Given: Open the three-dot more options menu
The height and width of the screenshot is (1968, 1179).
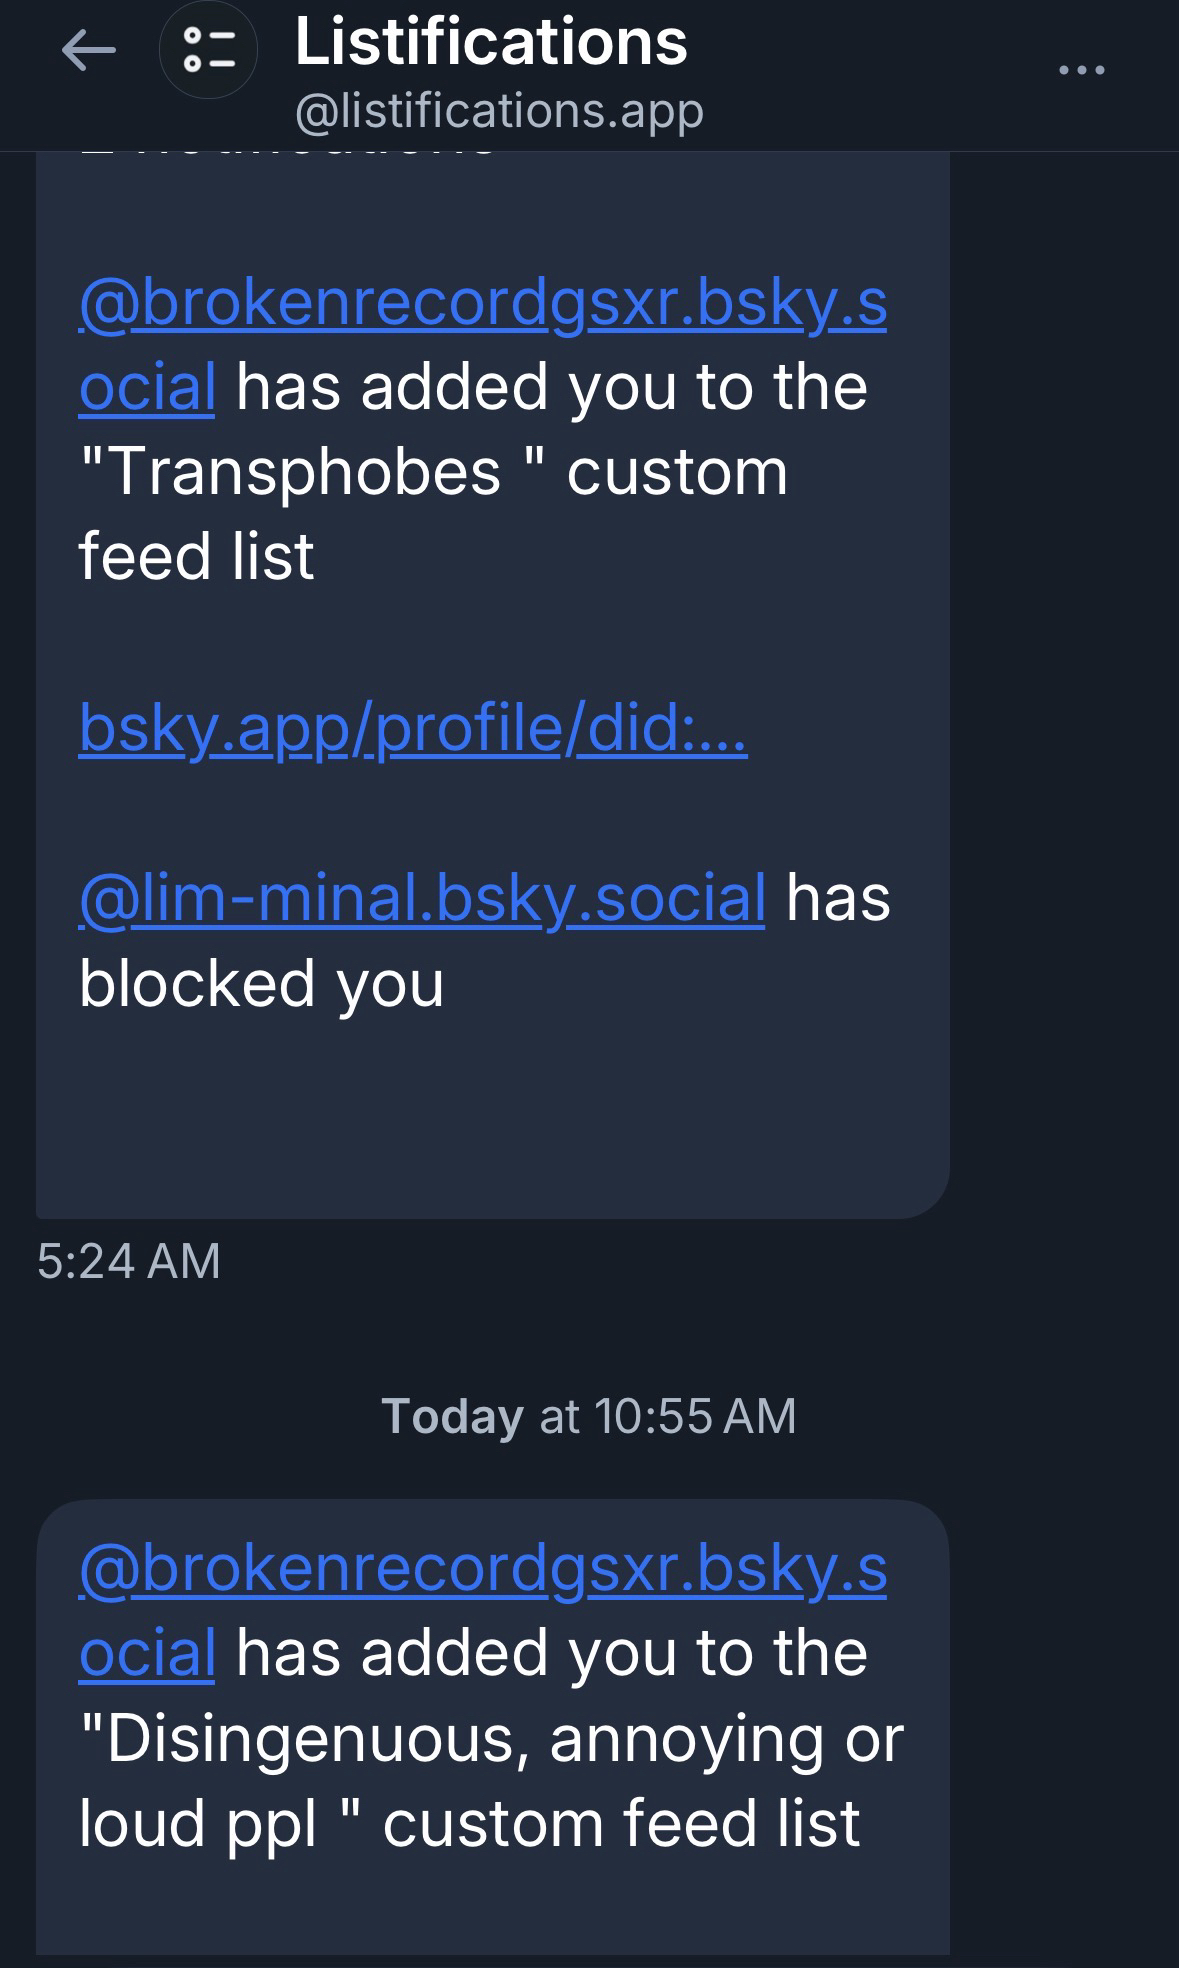Looking at the screenshot, I should (x=1082, y=70).
